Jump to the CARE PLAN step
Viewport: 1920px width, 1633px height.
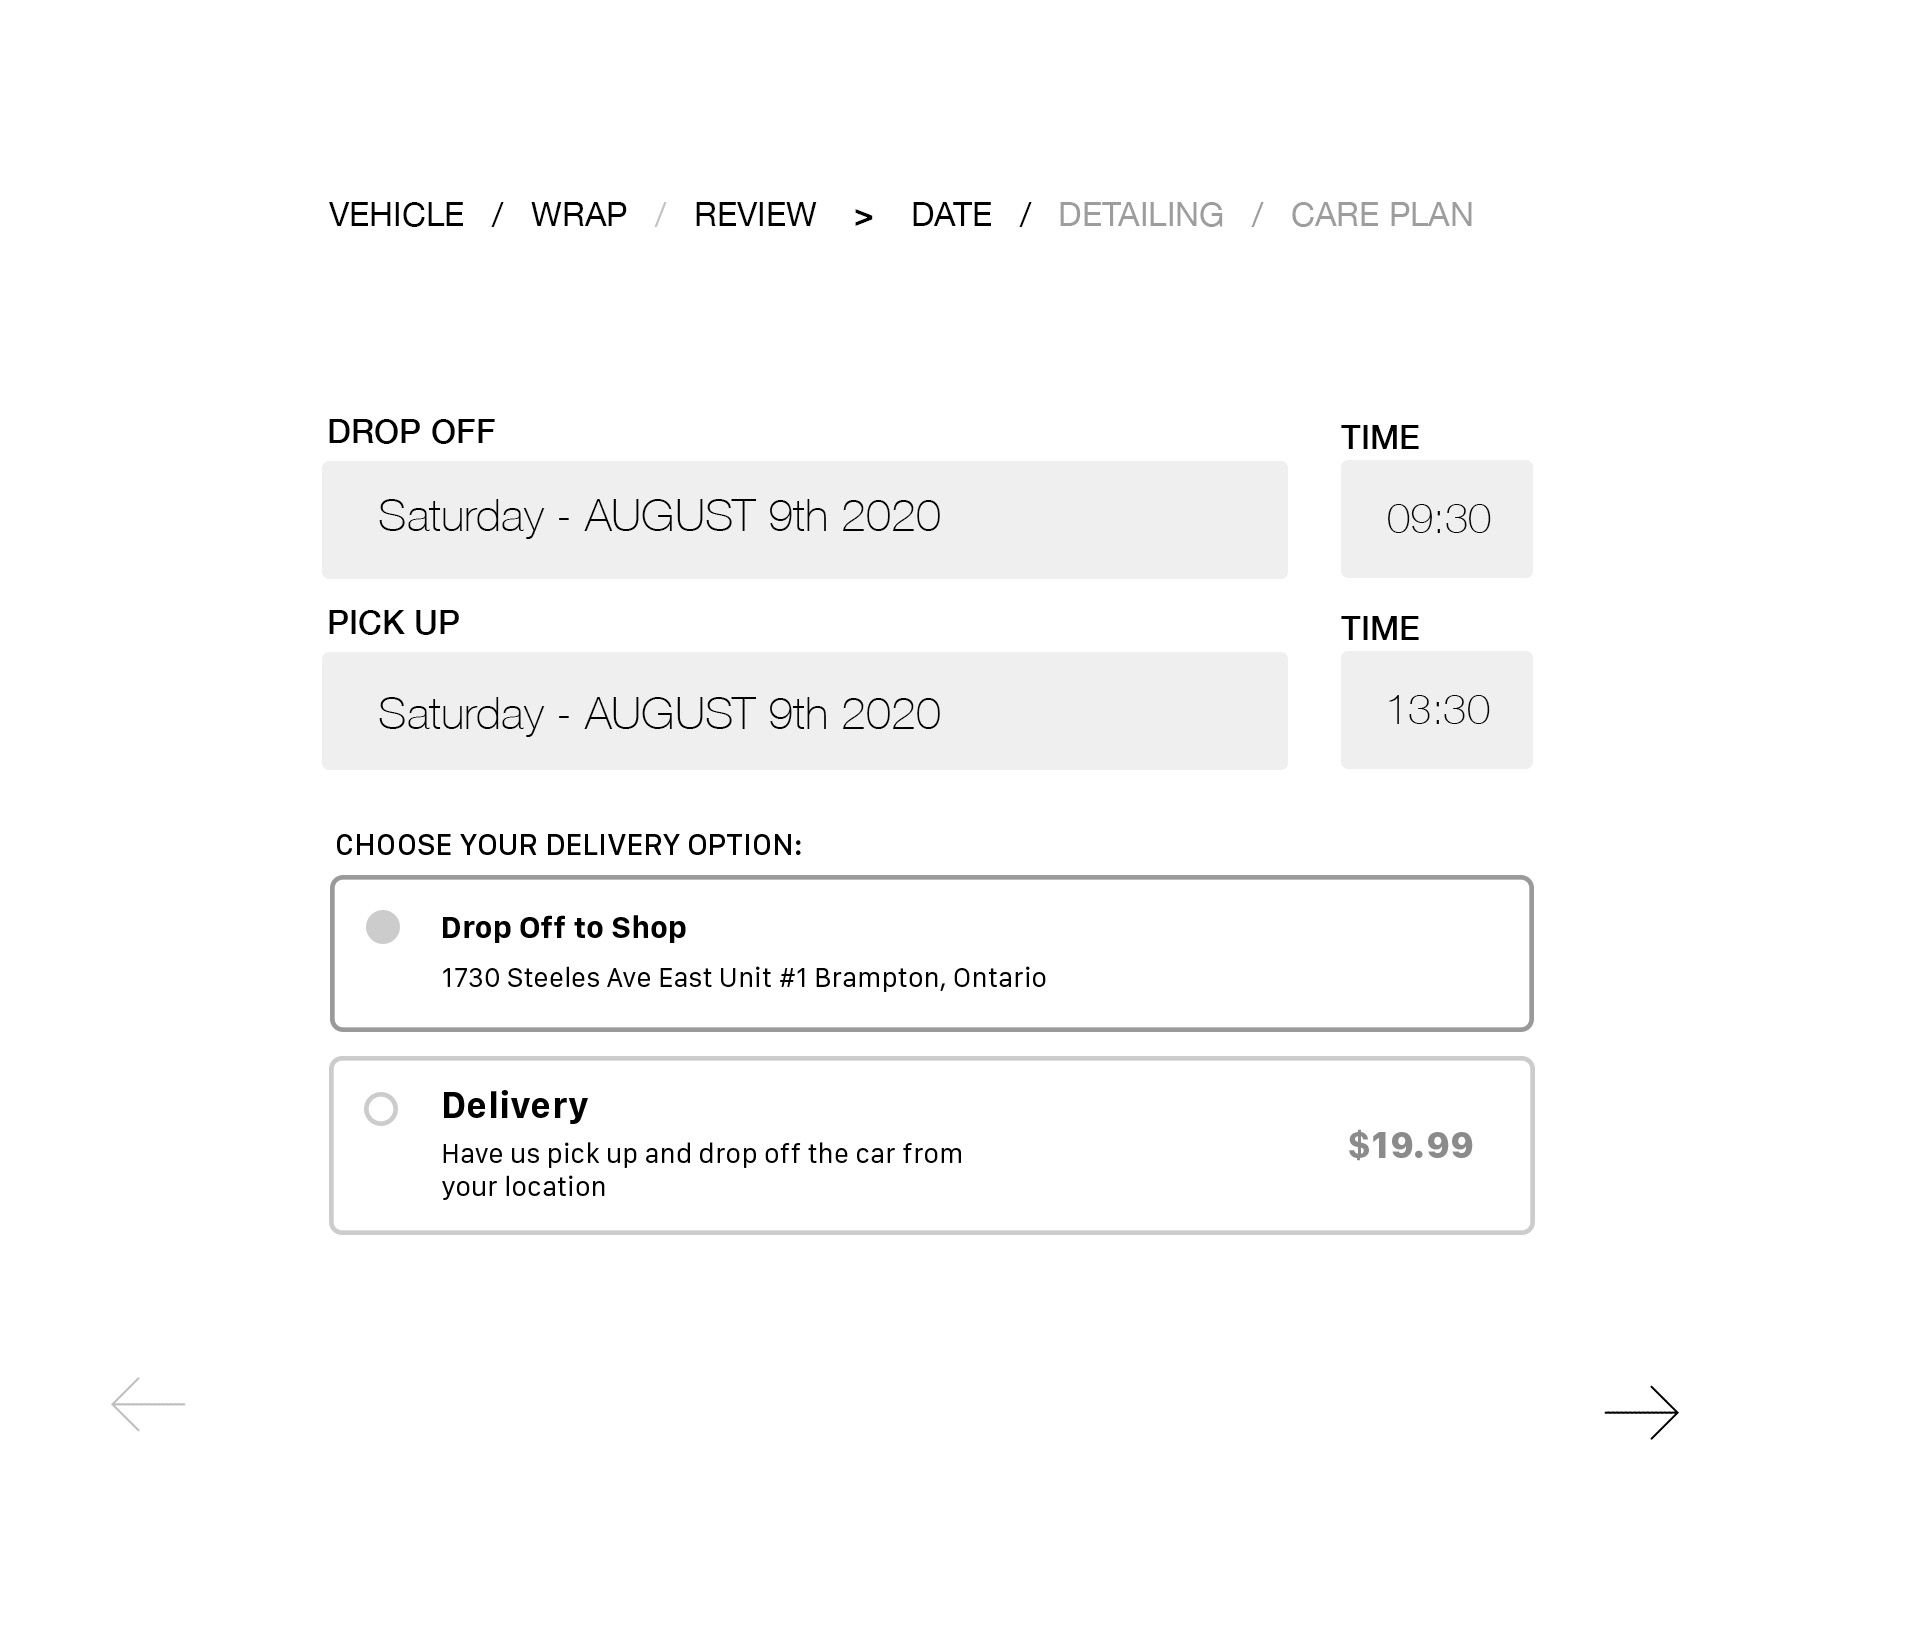coord(1381,215)
